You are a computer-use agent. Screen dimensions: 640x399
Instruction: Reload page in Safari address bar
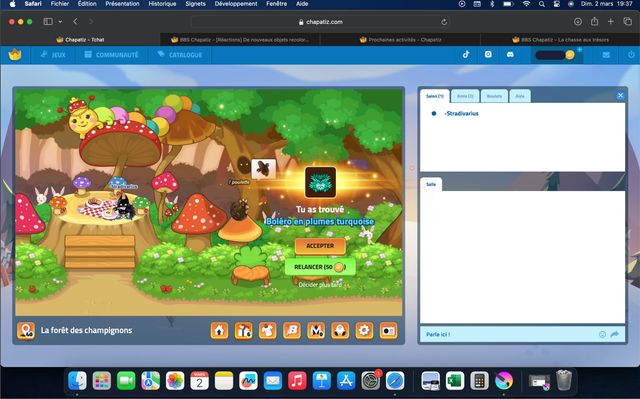[444, 22]
